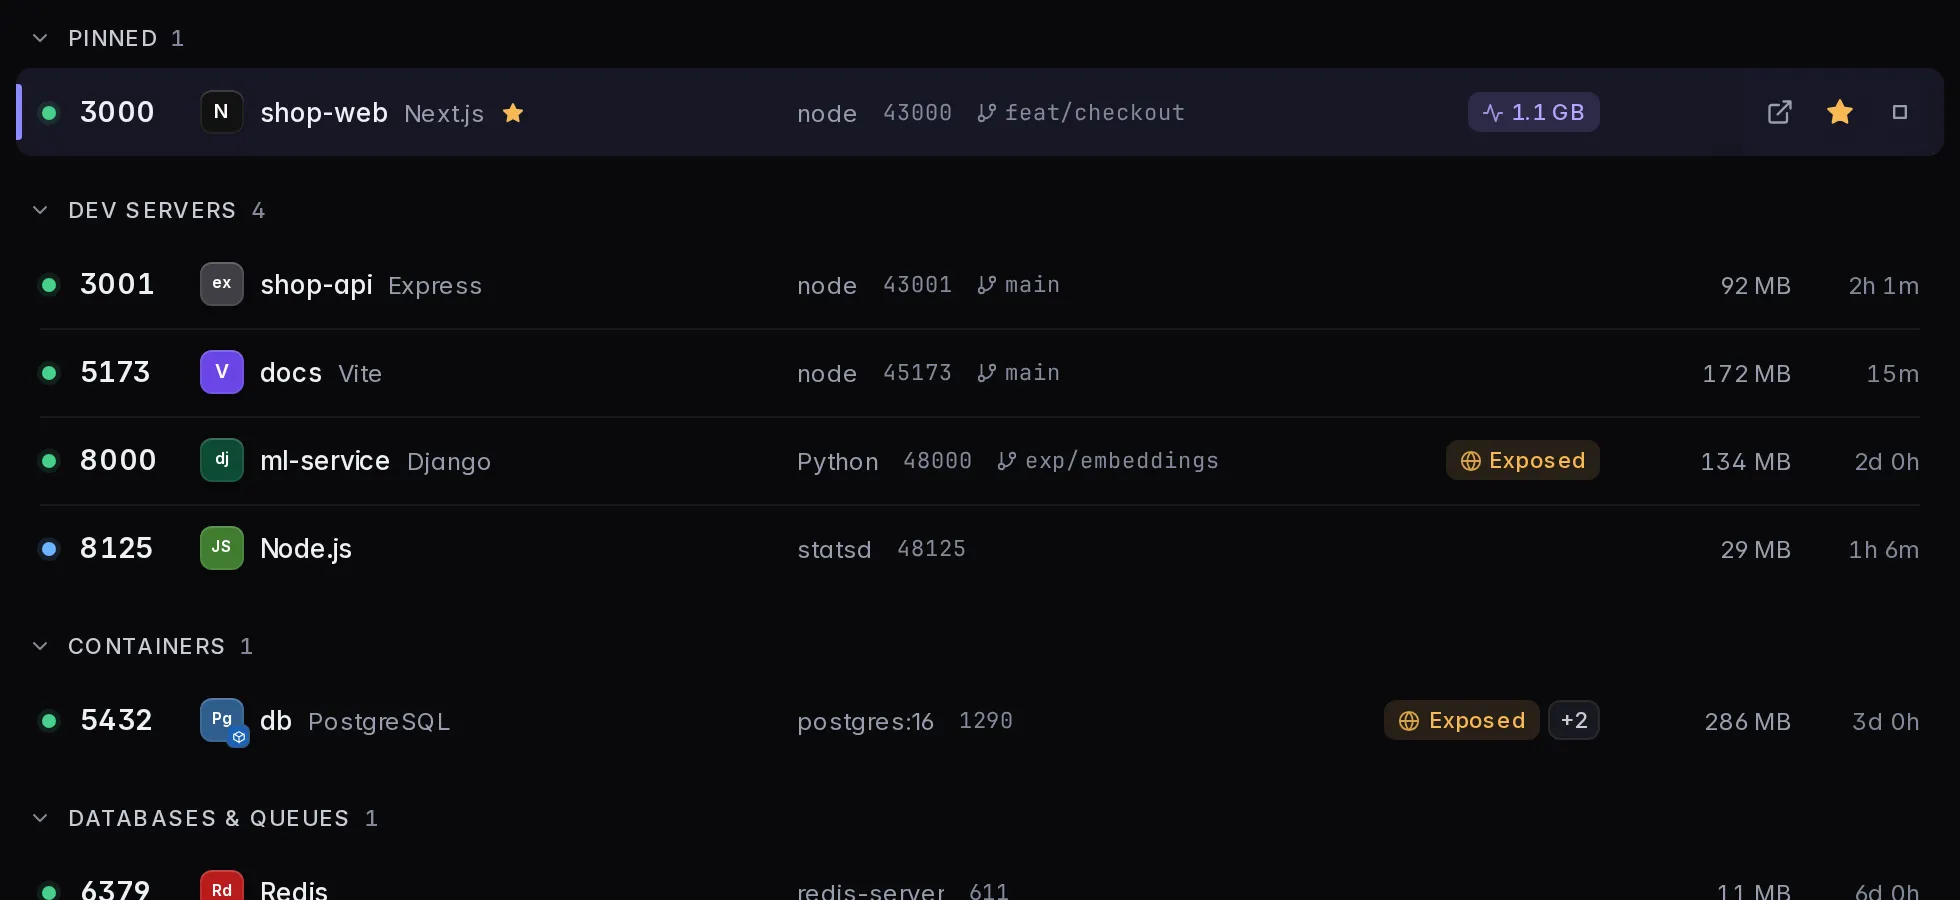
Task: Click the blue status dot for port 8125
Action: (49, 549)
